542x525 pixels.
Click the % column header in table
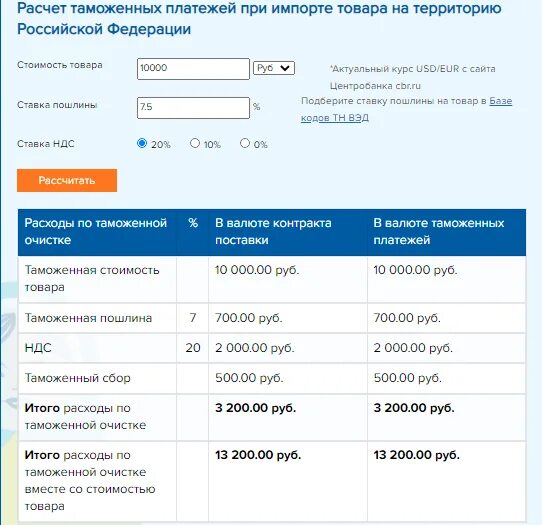[193, 223]
